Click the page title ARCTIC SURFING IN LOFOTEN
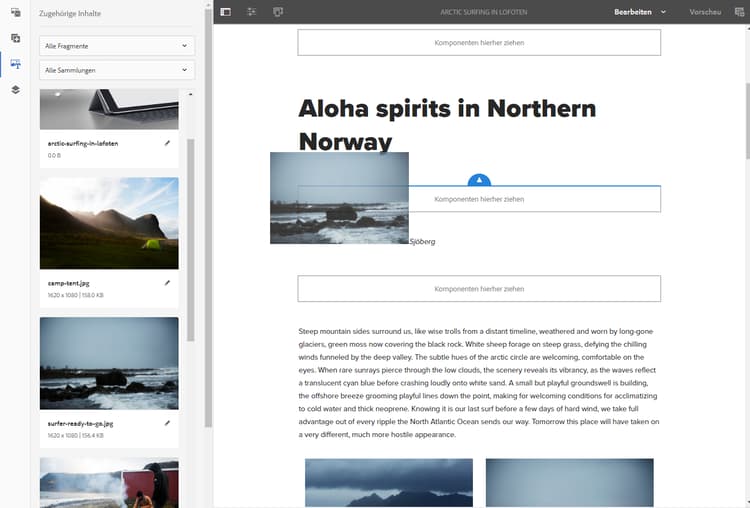Image resolution: width=750 pixels, height=508 pixels. 484,12
